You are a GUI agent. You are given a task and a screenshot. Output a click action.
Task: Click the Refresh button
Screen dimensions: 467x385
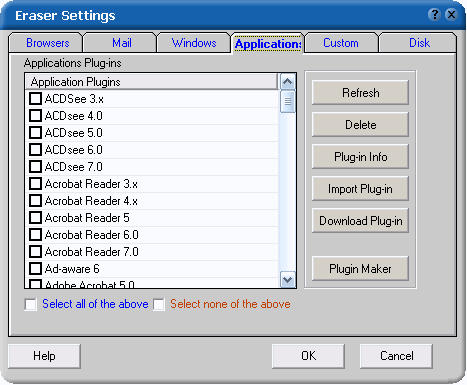(x=360, y=93)
